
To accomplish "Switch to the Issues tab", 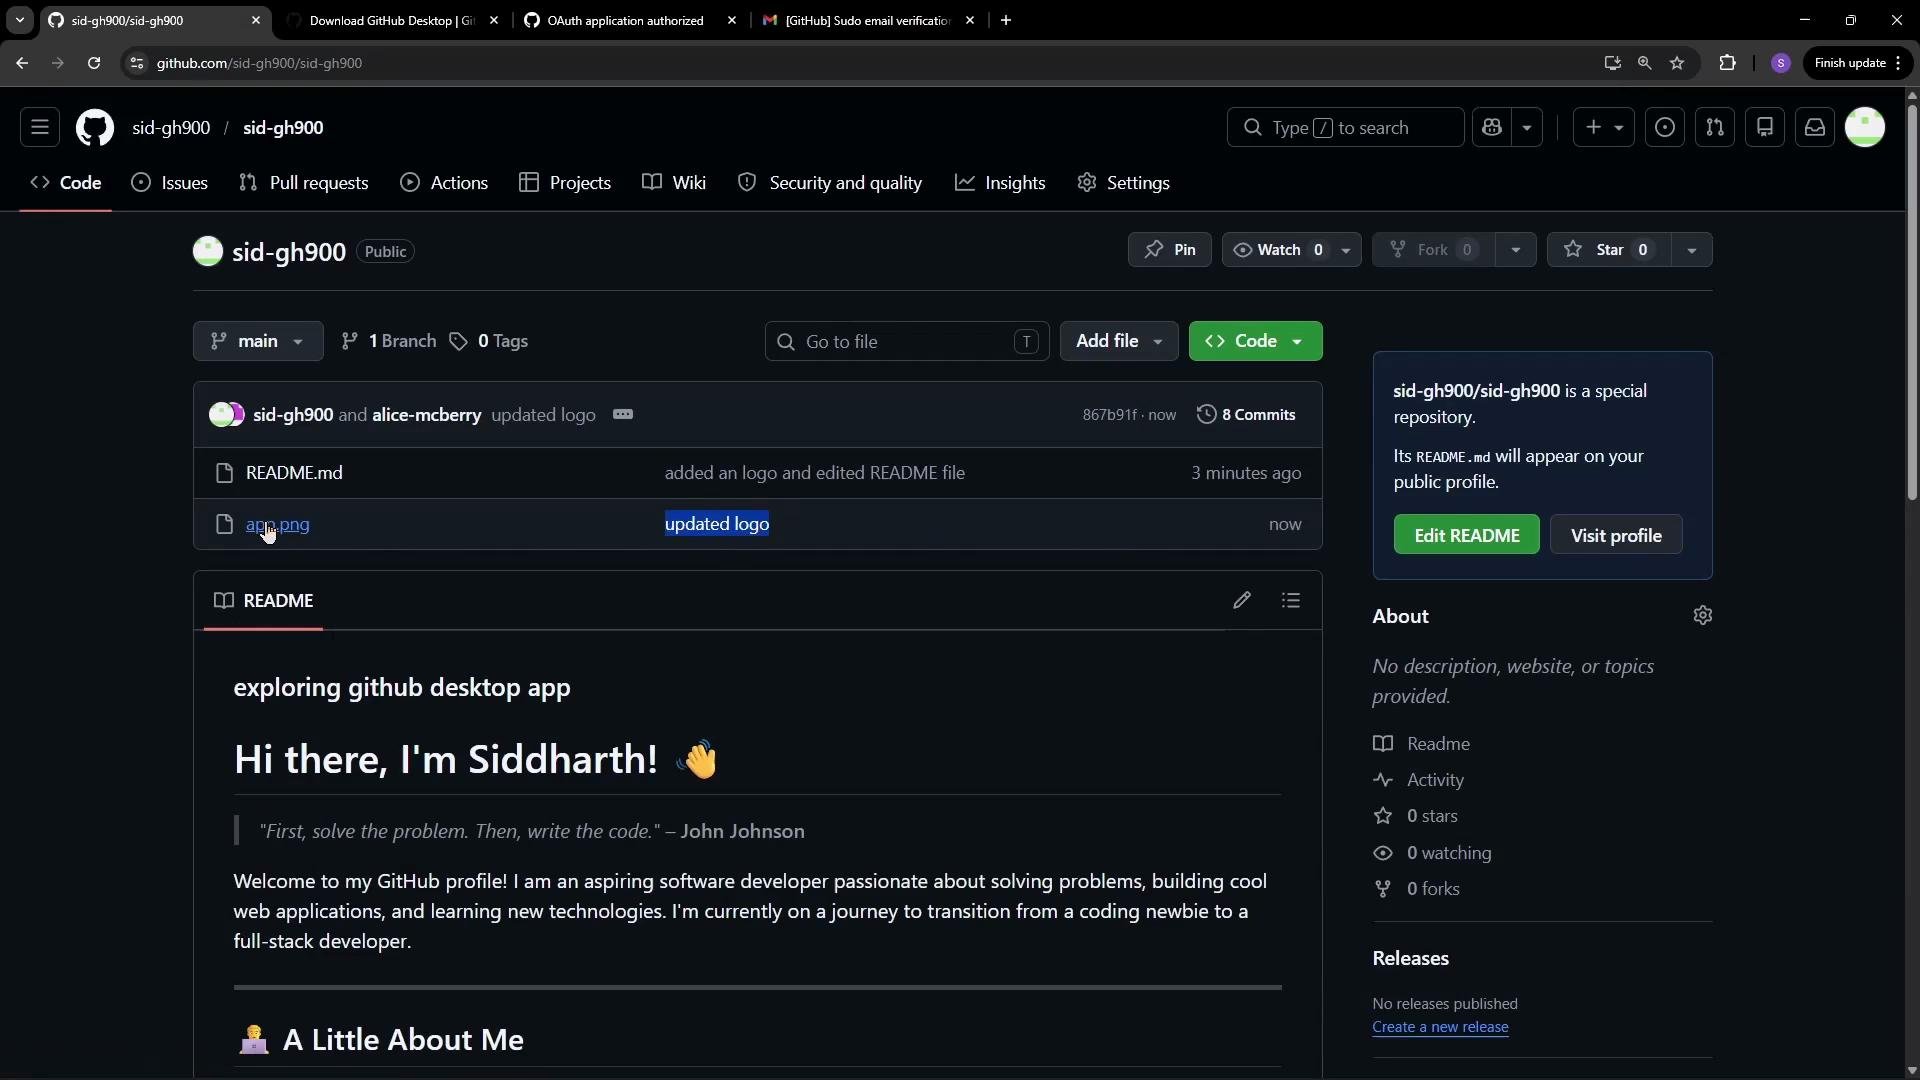I will pyautogui.click(x=170, y=183).
